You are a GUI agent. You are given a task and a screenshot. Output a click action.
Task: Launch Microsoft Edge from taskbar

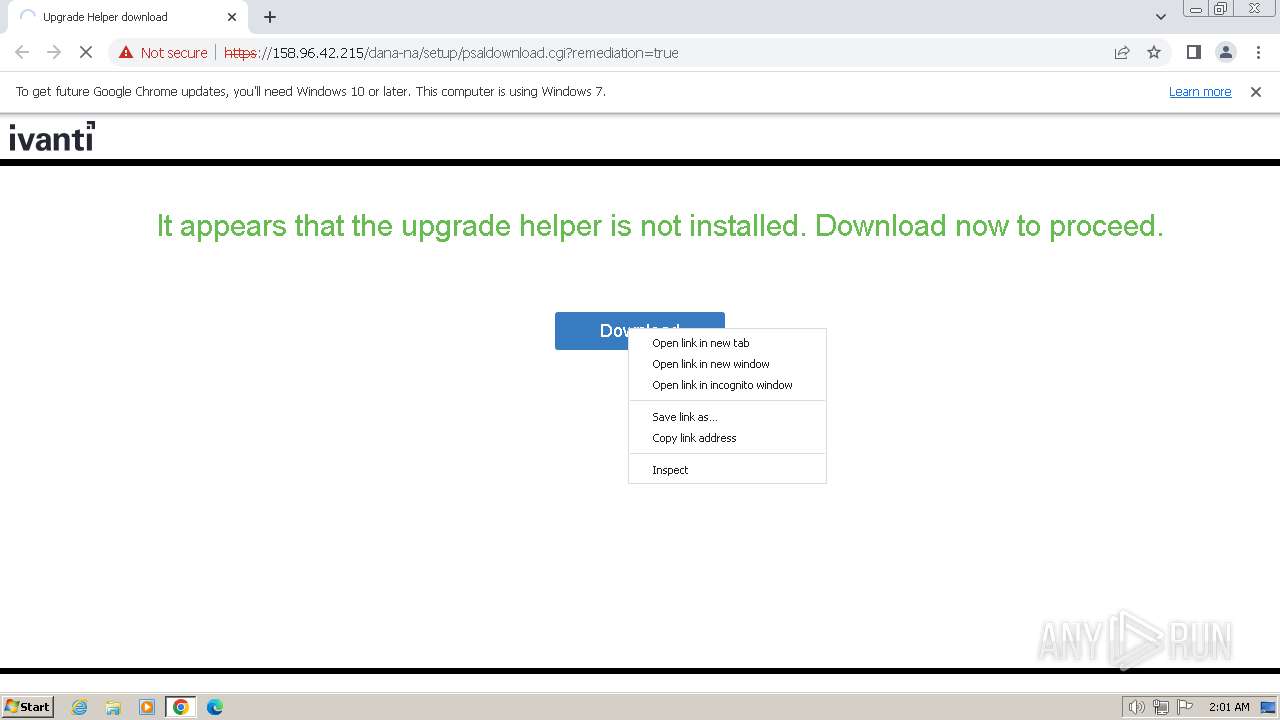click(x=215, y=707)
